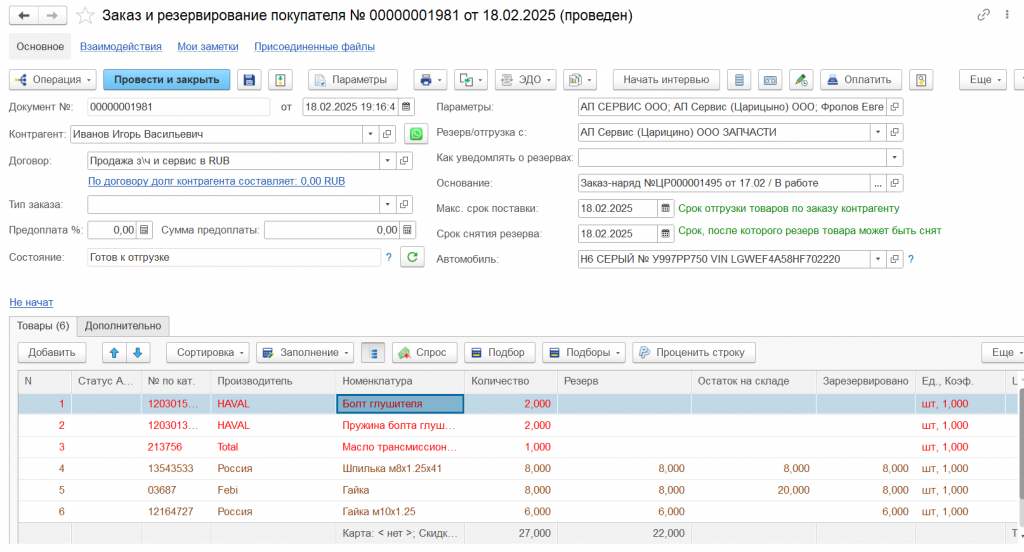This screenshot has height=552, width=1024.
Task: Switch to the Дополнительно tab
Action: click(123, 325)
